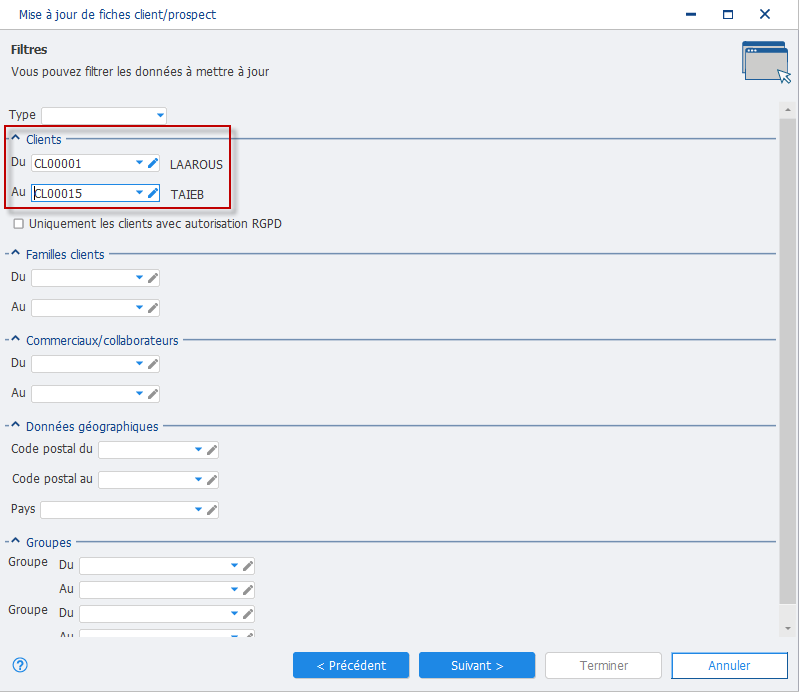Collapse the Clients section
Screen dimensions: 799x692
point(15,138)
